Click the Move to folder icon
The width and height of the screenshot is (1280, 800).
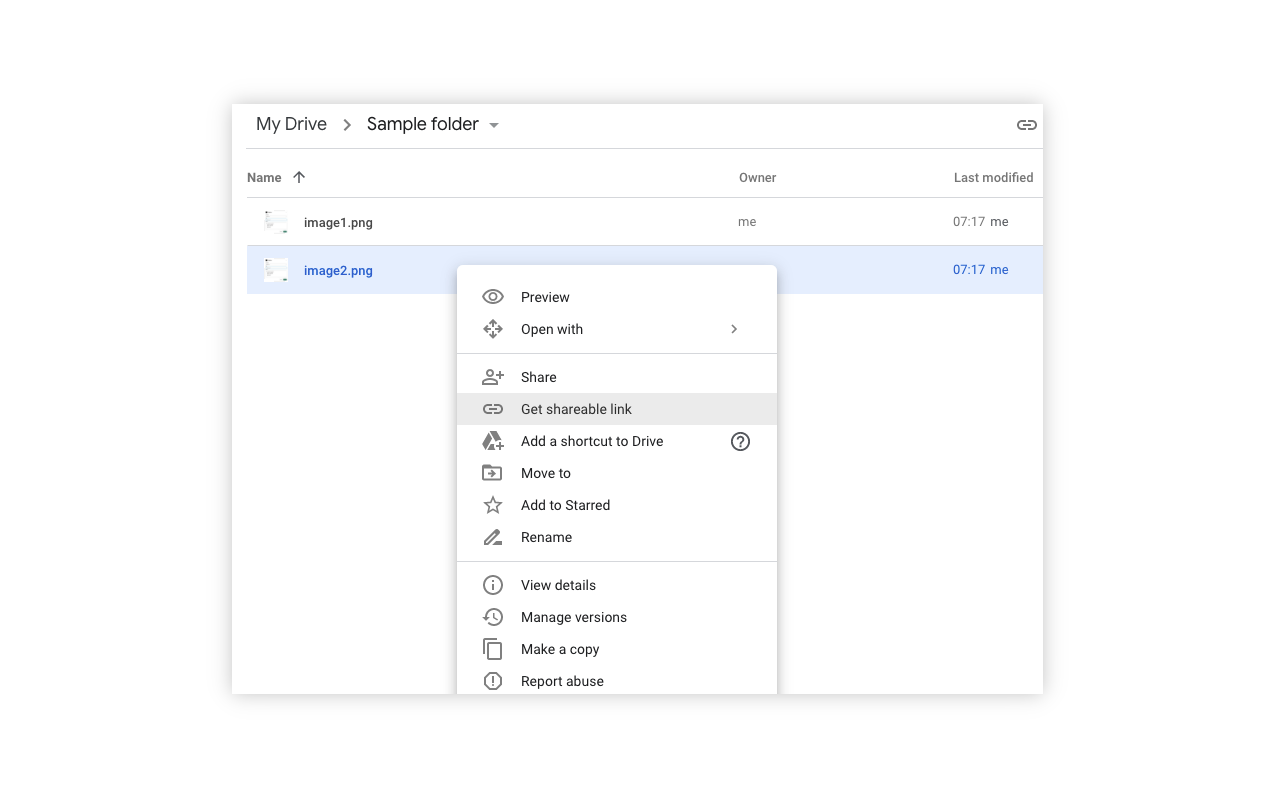tap(493, 473)
